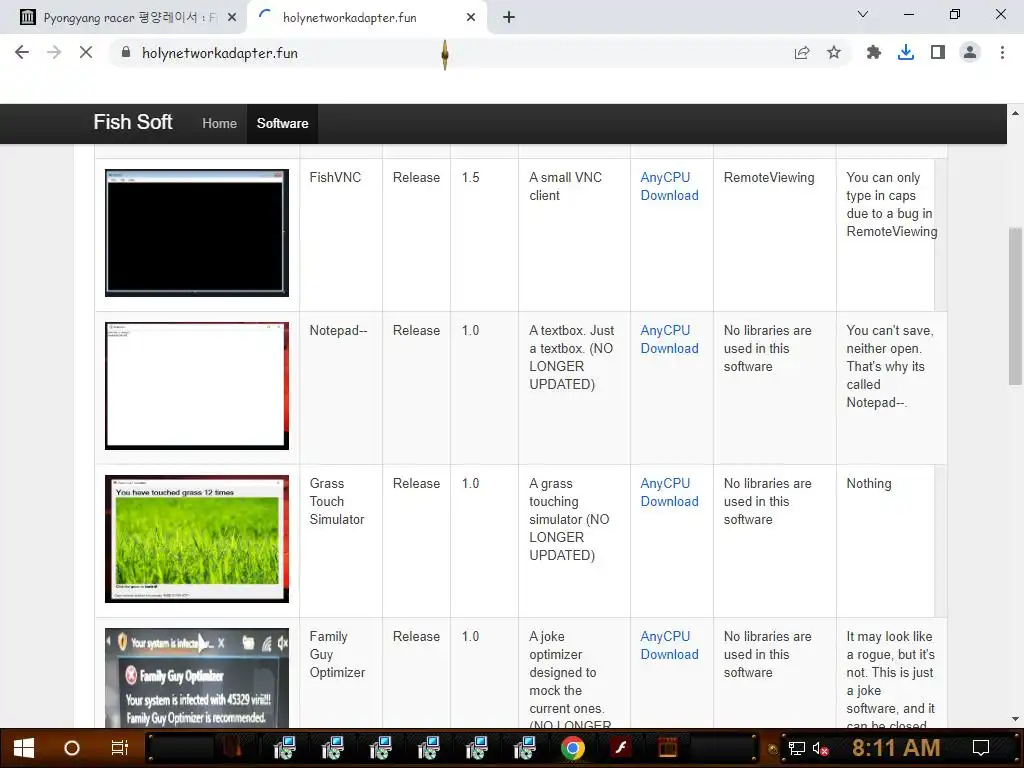
Task: Open the Chrome taskbar icon
Action: point(572,748)
